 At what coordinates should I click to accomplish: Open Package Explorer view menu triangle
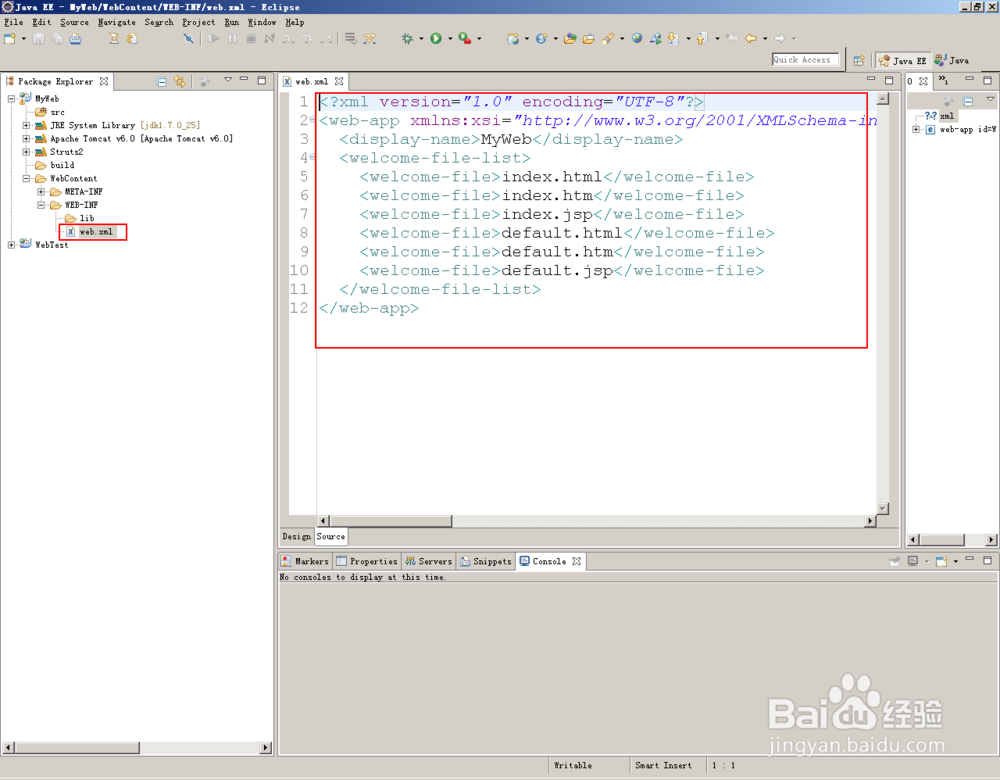coord(228,80)
